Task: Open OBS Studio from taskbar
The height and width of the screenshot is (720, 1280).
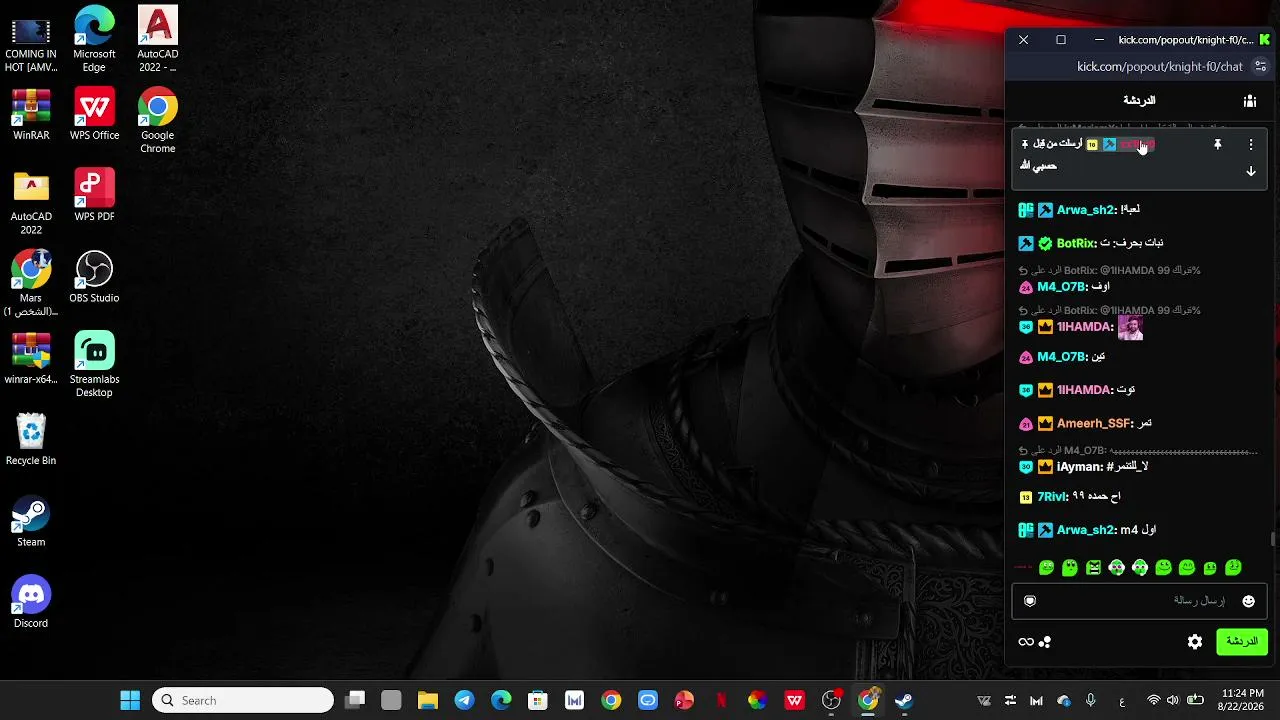Action: click(x=831, y=700)
